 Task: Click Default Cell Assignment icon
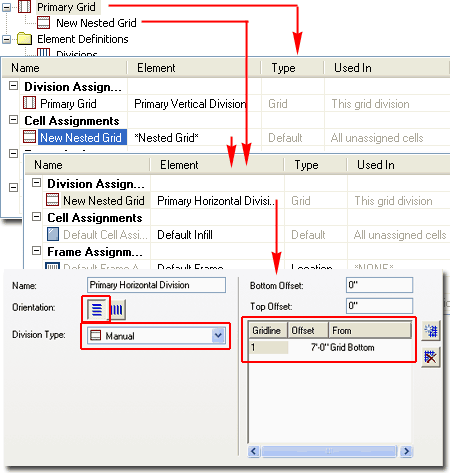(53, 234)
